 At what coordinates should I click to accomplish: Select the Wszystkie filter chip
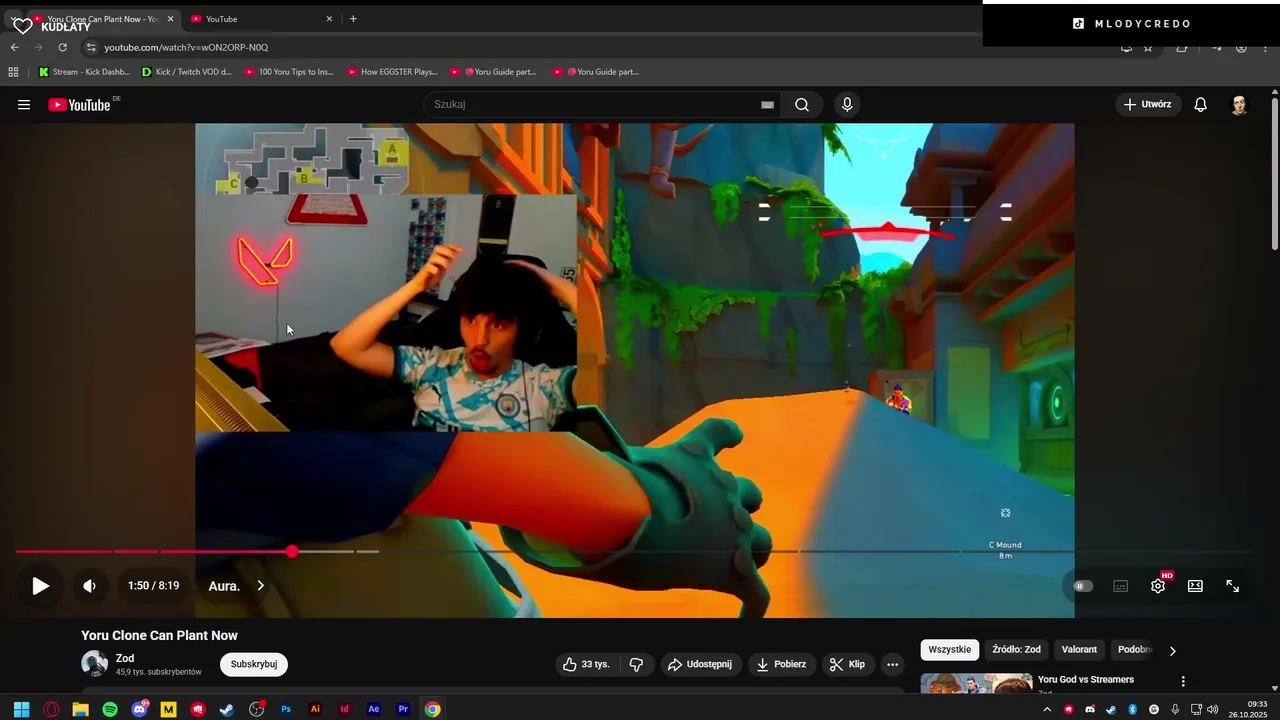point(949,650)
